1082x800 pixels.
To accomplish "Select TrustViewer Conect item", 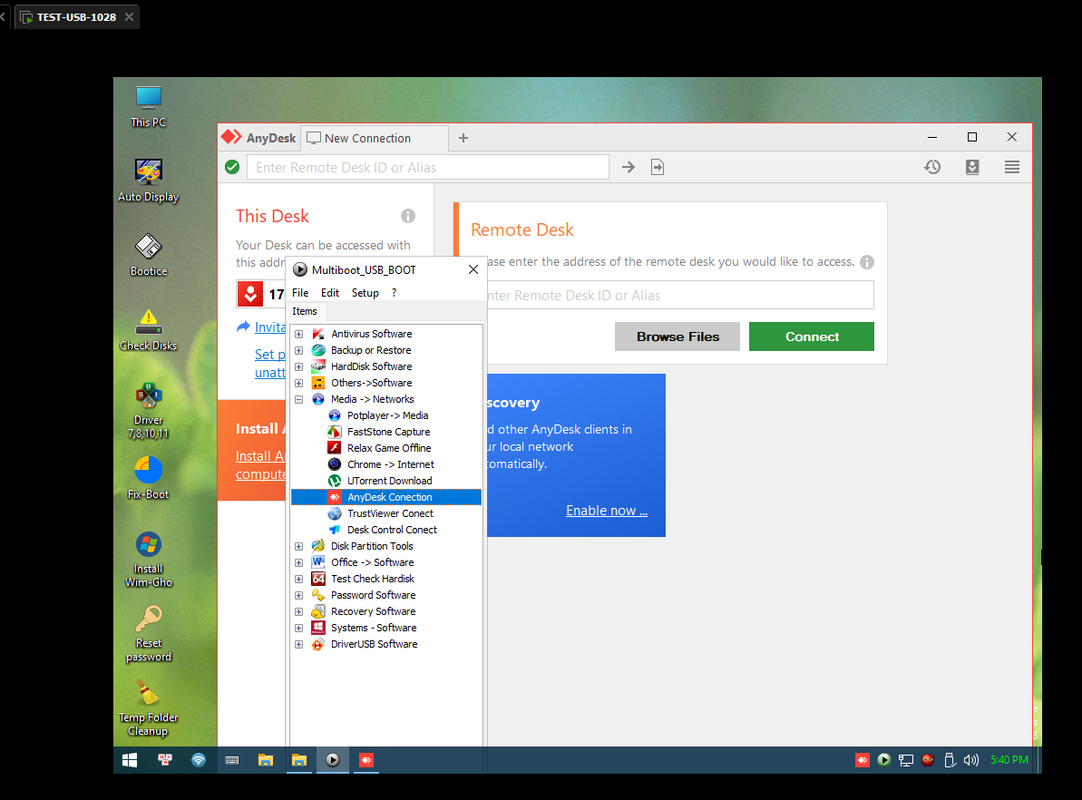I will 390,514.
